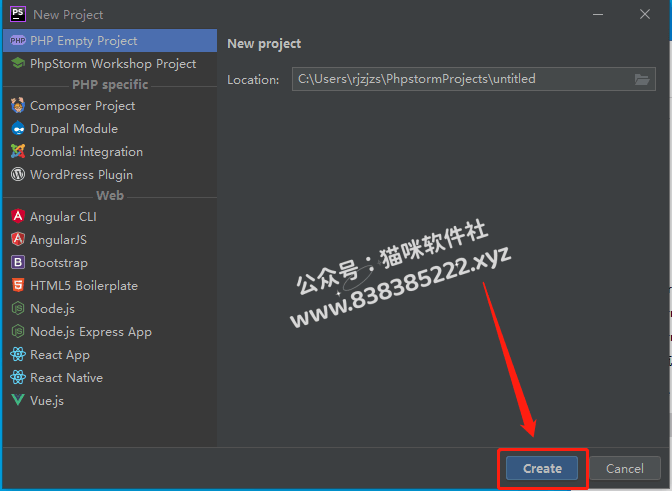Click the Vue.js V icon

pos(18,400)
